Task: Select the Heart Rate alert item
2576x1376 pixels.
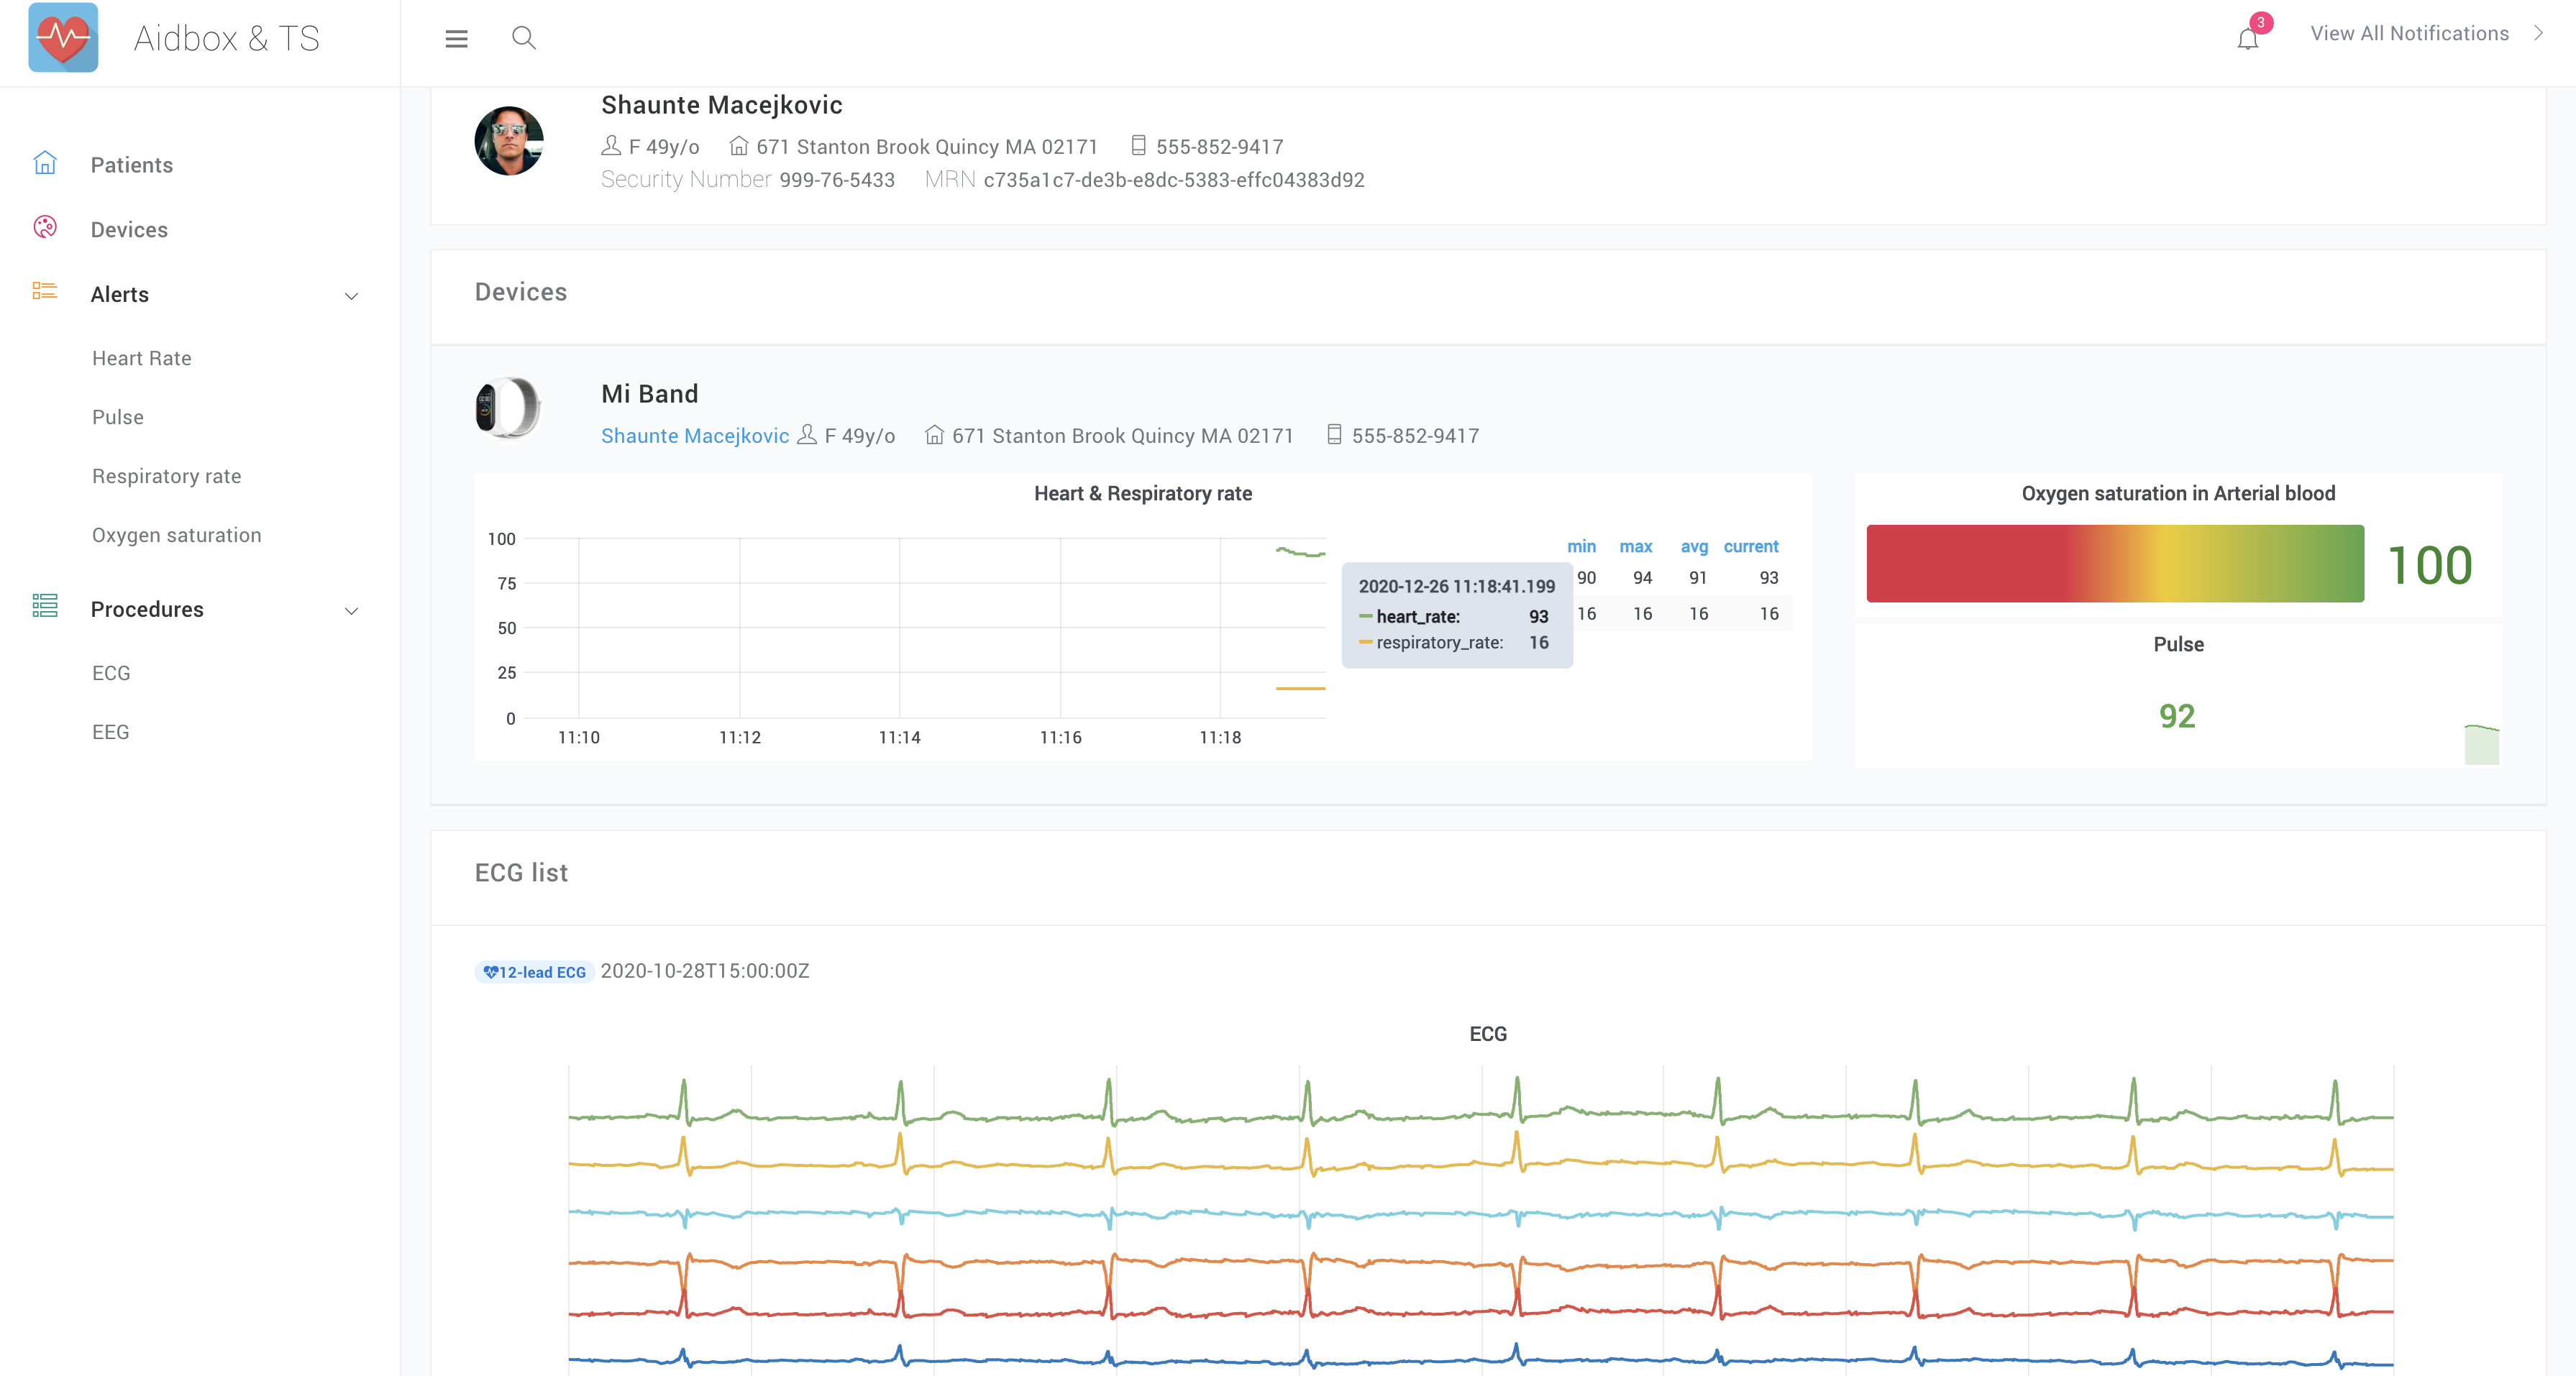Action: [x=141, y=357]
